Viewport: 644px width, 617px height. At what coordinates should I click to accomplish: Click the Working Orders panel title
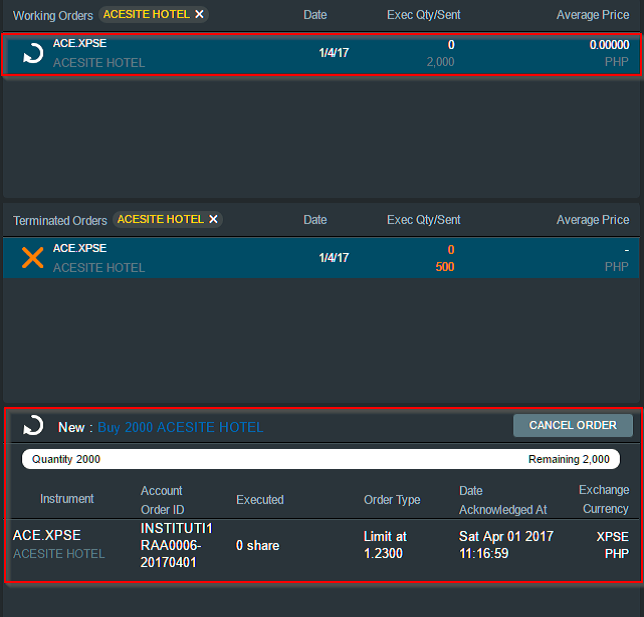click(x=53, y=16)
